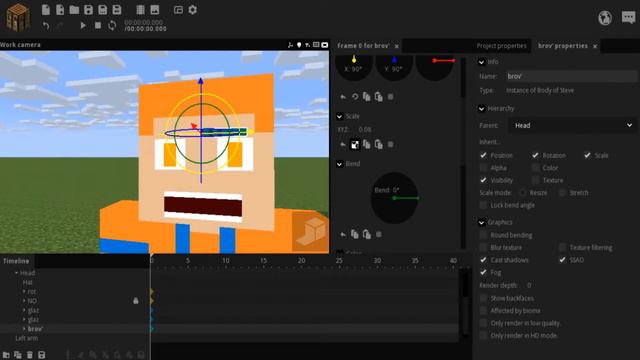The height and width of the screenshot is (360, 640).
Task: Switch to Project properties tab
Action: [x=501, y=46]
